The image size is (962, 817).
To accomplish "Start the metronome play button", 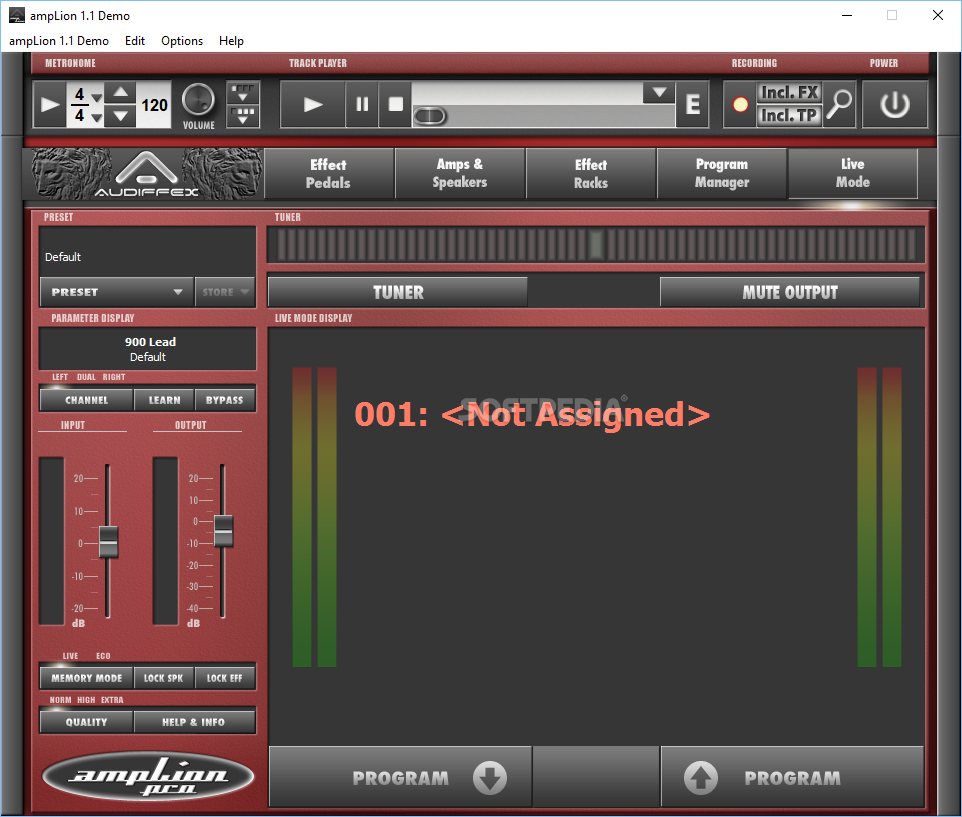I will pyautogui.click(x=49, y=104).
